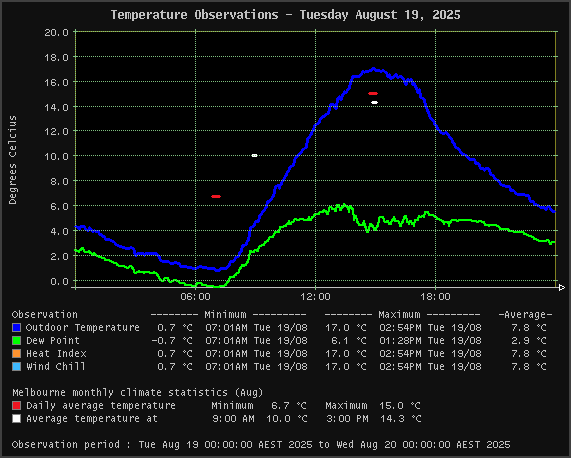Image resolution: width=571 pixels, height=458 pixels.
Task: Click the 20.0 y-axis label
Action: coord(56,32)
